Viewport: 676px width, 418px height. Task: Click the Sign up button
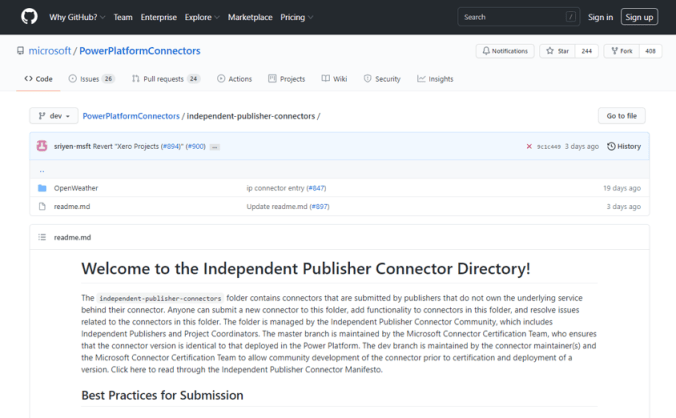point(639,17)
